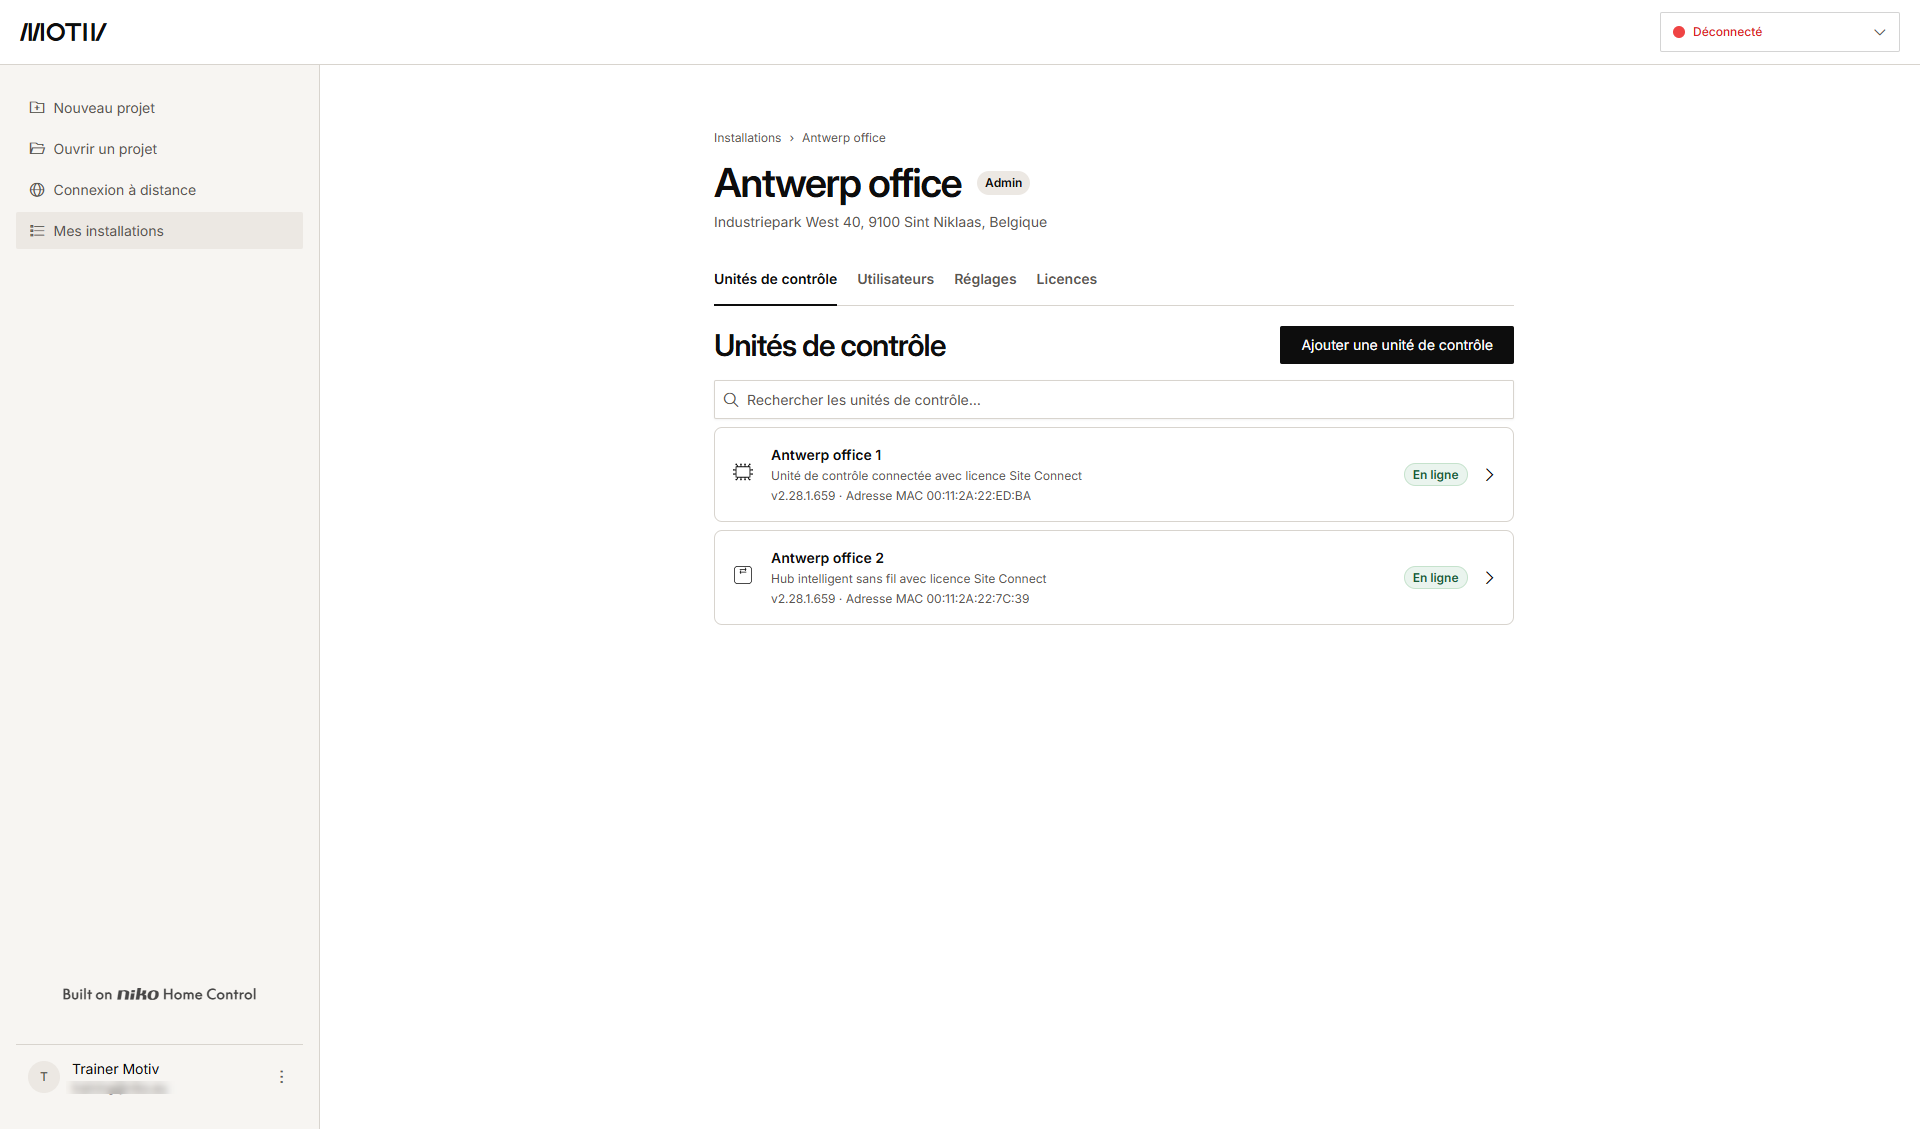Viewport: 1920px width, 1129px height.
Task: Focus the Rechercher les unités de contrôle field
Action: coord(1113,400)
